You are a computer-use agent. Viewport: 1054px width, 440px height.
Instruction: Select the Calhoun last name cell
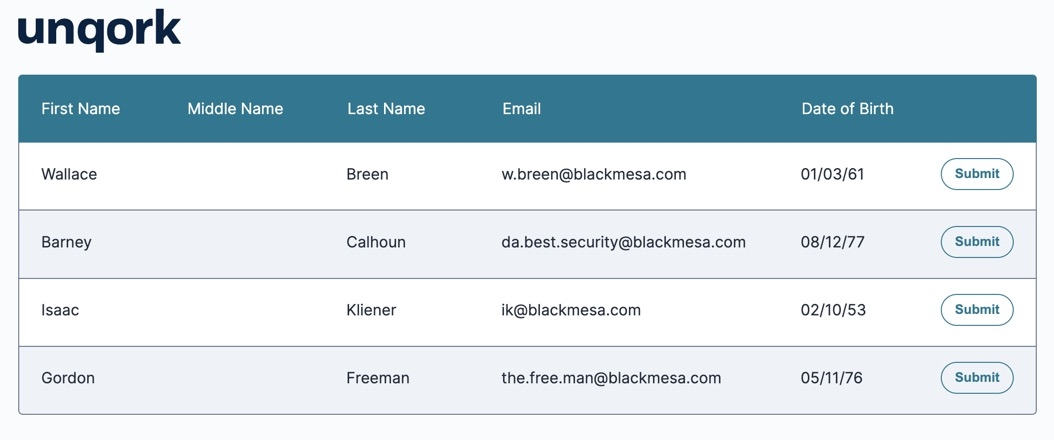tap(376, 243)
